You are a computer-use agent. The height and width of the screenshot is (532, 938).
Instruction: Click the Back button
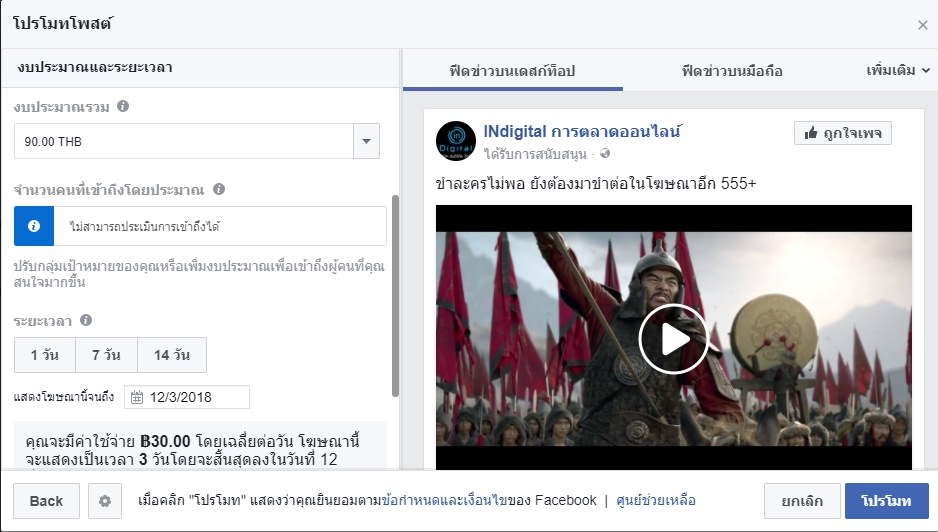pos(47,501)
